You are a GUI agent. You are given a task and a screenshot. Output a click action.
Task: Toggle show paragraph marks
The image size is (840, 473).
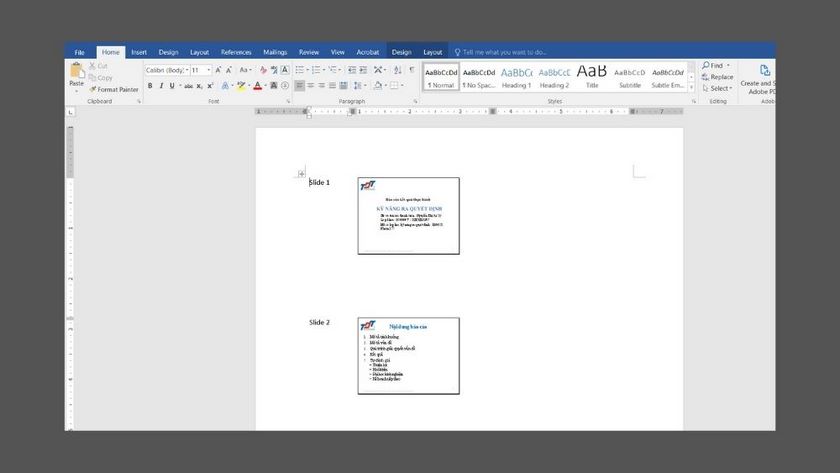click(411, 70)
